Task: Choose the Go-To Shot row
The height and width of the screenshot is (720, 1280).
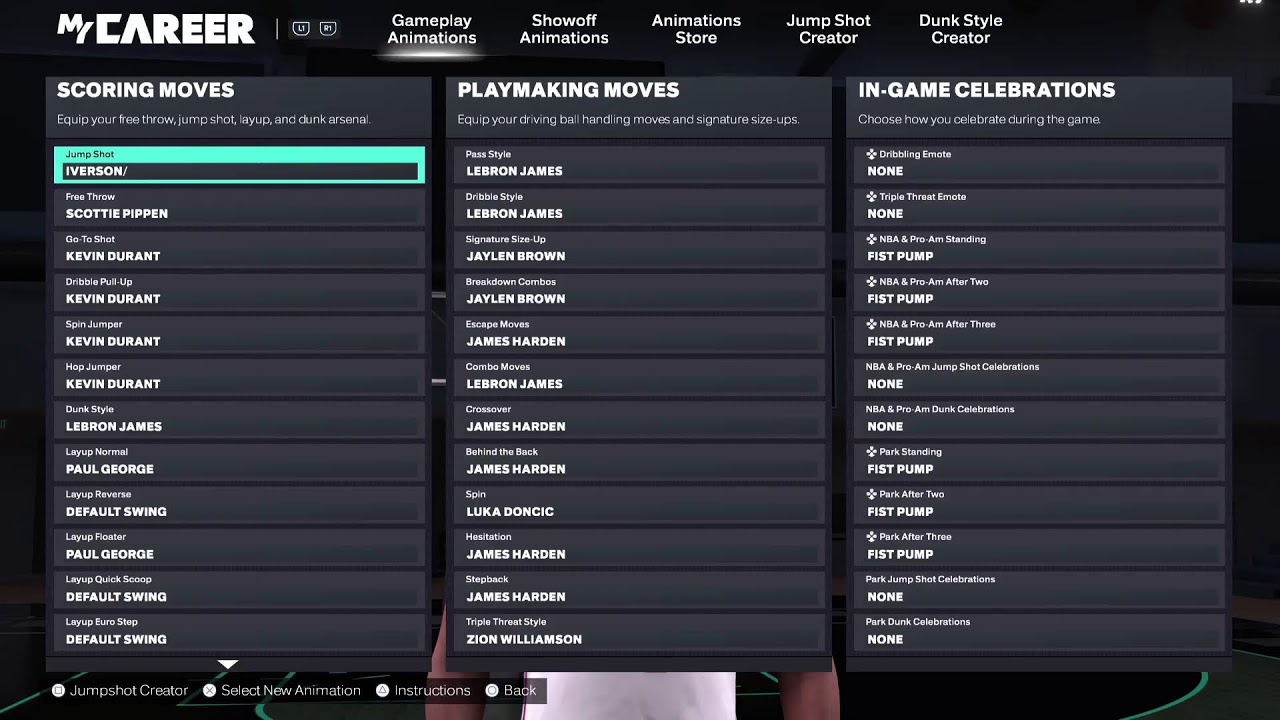Action: [239, 249]
